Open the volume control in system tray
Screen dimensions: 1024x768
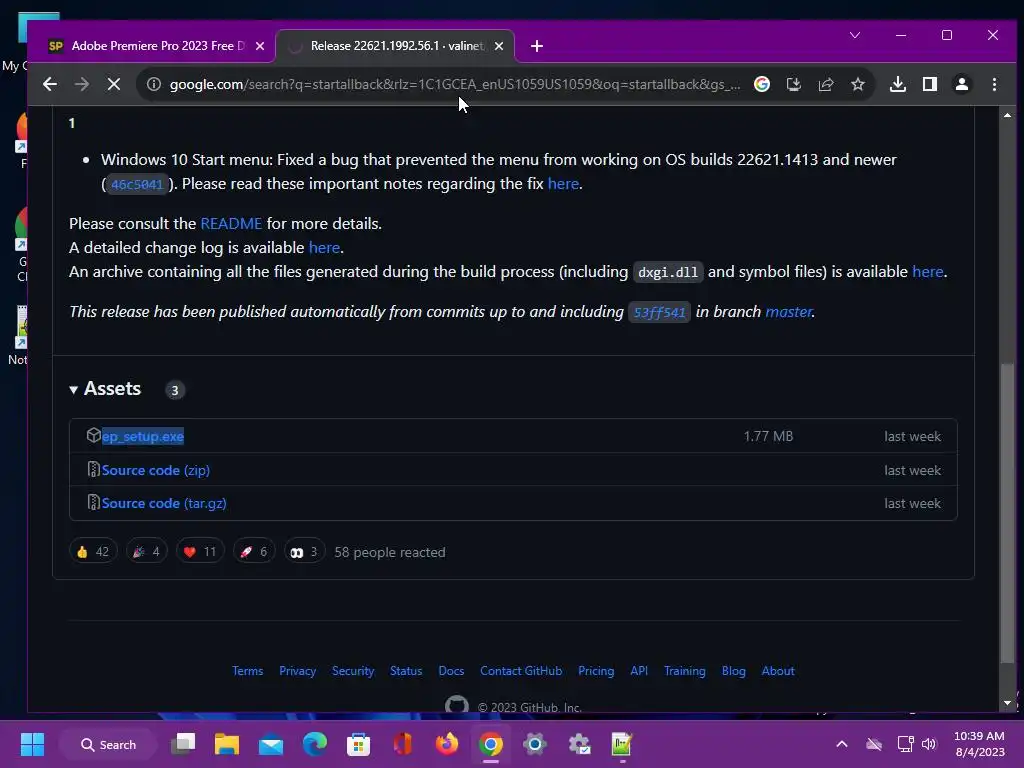point(929,744)
